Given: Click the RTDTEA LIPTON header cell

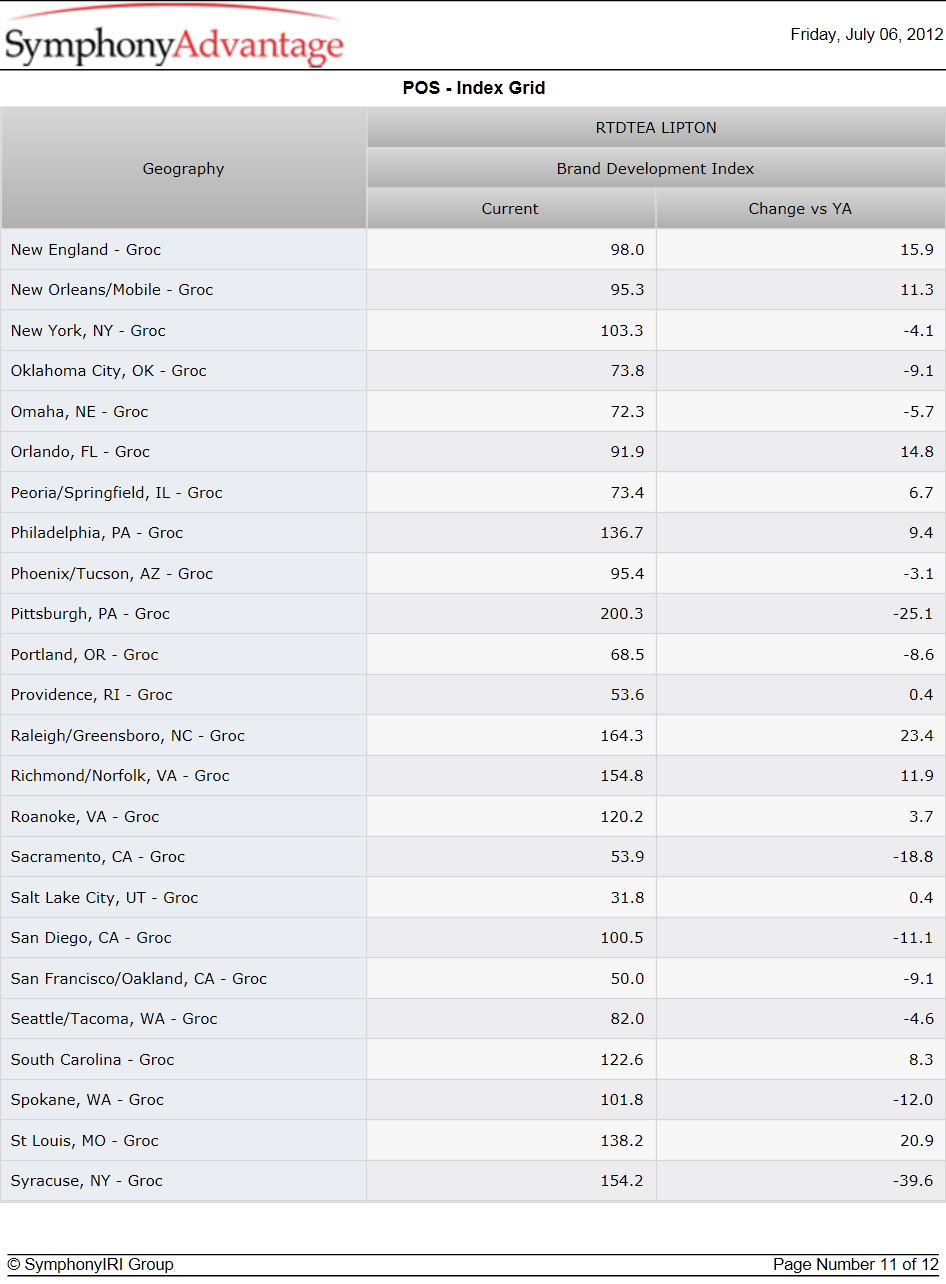Looking at the screenshot, I should [x=656, y=128].
